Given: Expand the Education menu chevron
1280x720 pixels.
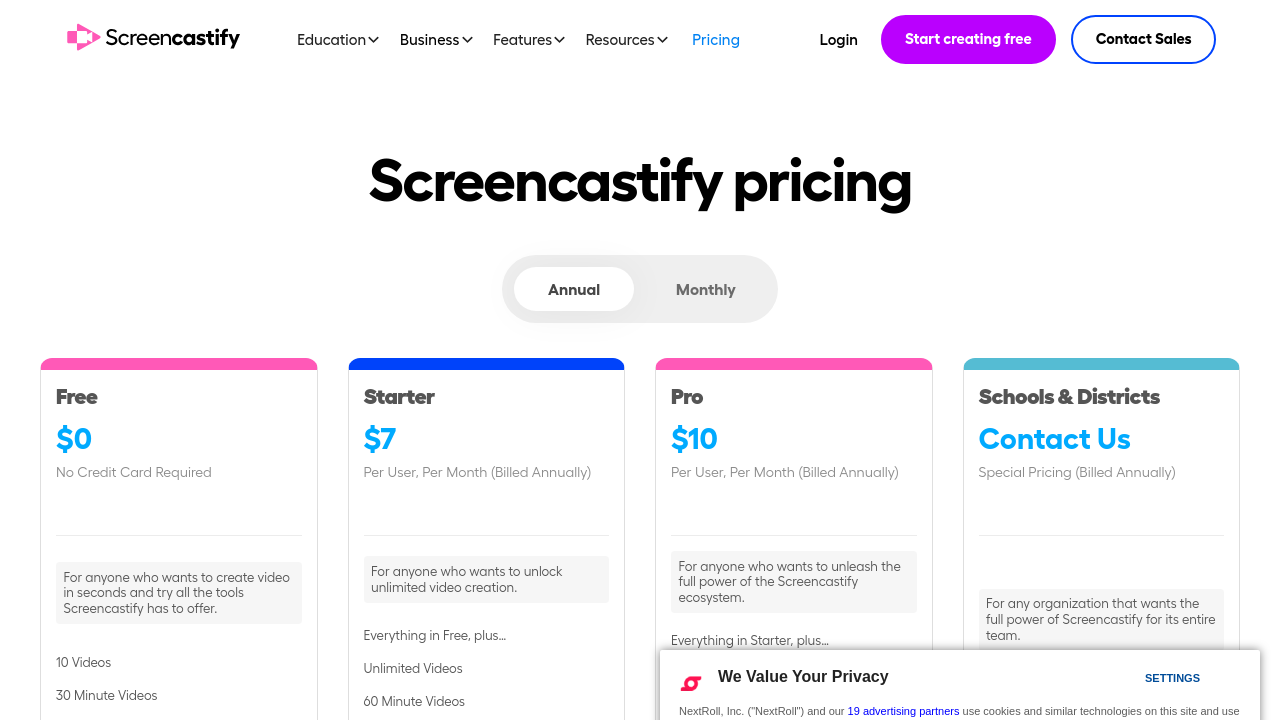Looking at the screenshot, I should [x=374, y=40].
